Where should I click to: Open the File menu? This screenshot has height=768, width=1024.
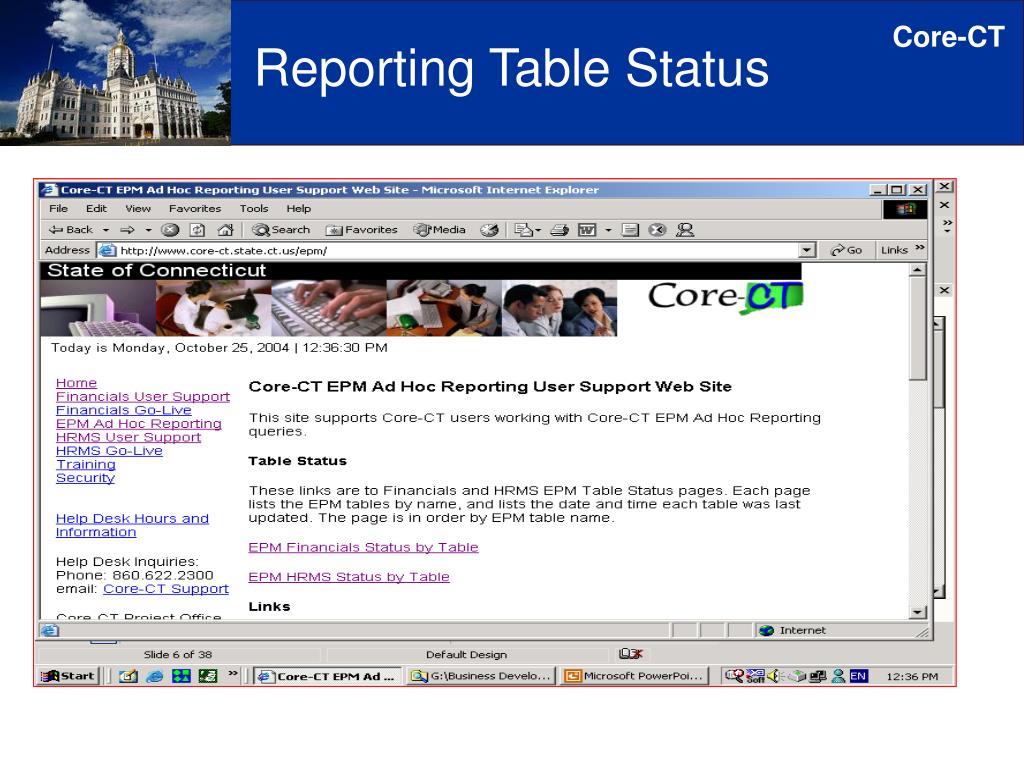pyautogui.click(x=59, y=209)
